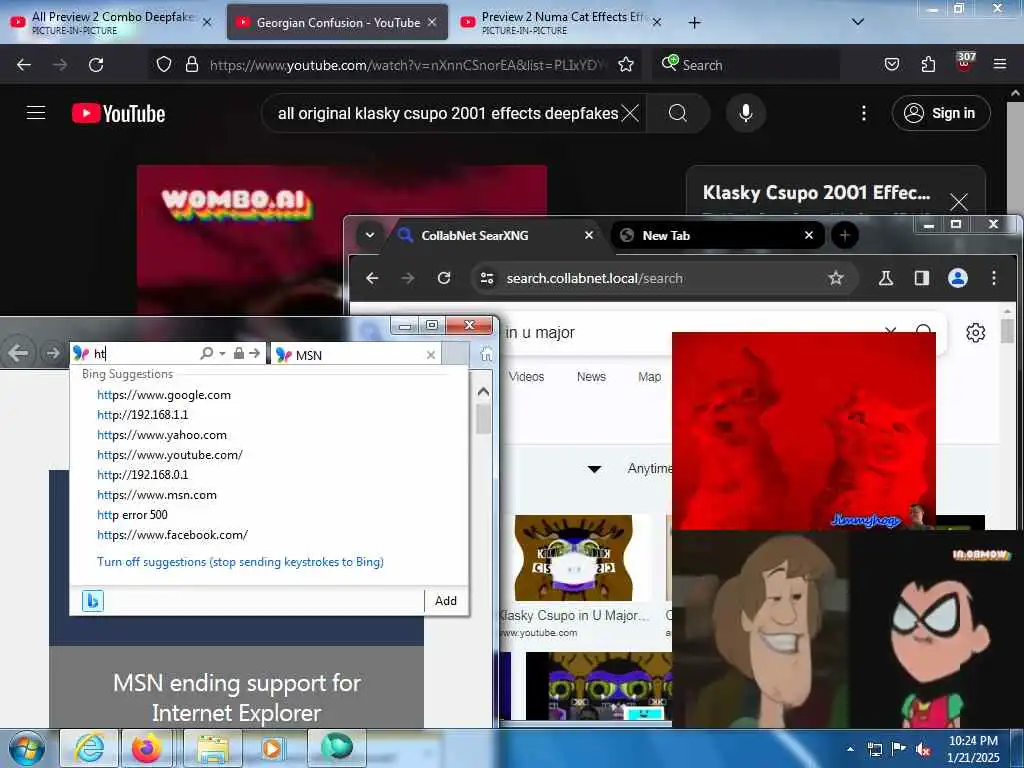Clear the YouTube search text

630,113
